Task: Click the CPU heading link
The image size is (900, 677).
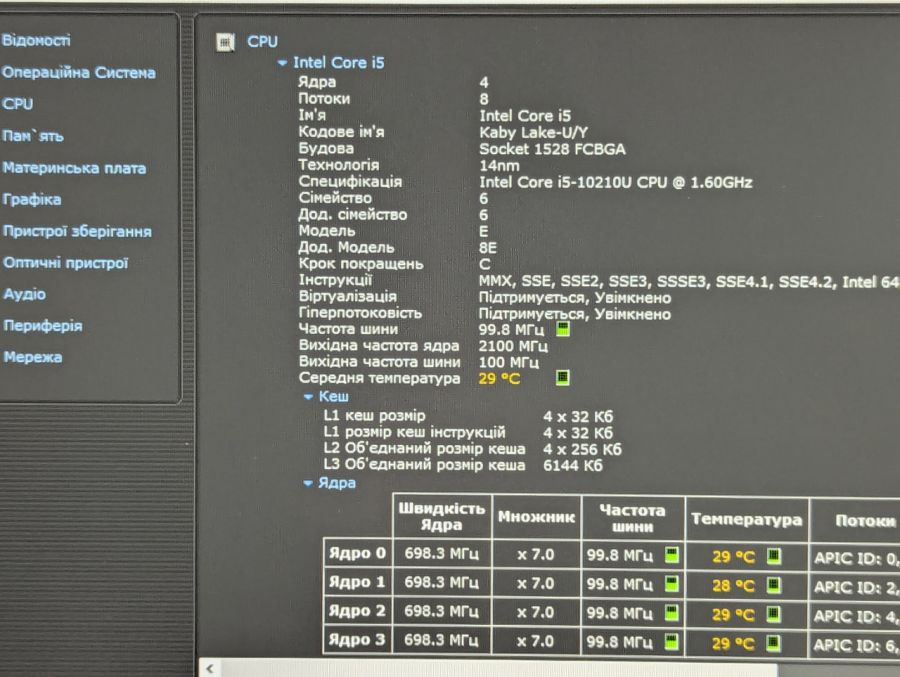Action: [x=262, y=41]
